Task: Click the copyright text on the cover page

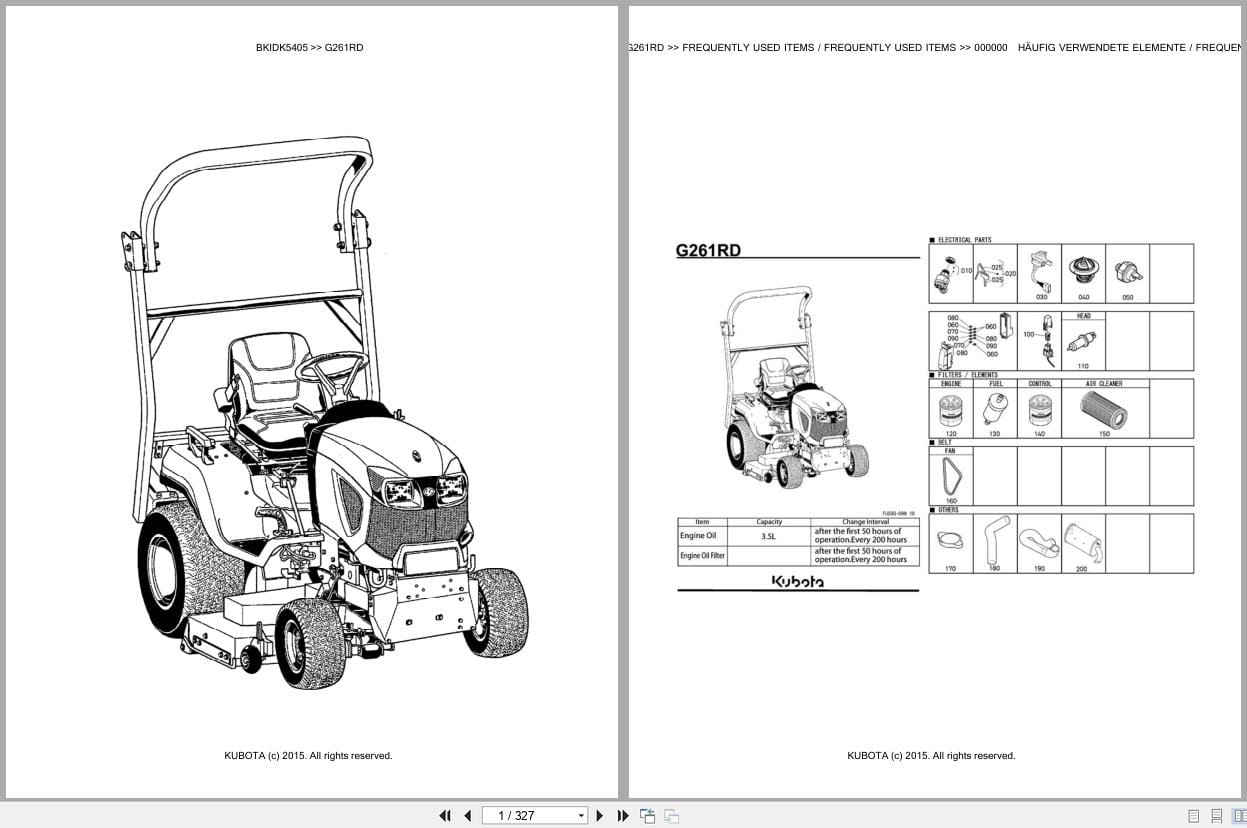Action: click(x=308, y=756)
